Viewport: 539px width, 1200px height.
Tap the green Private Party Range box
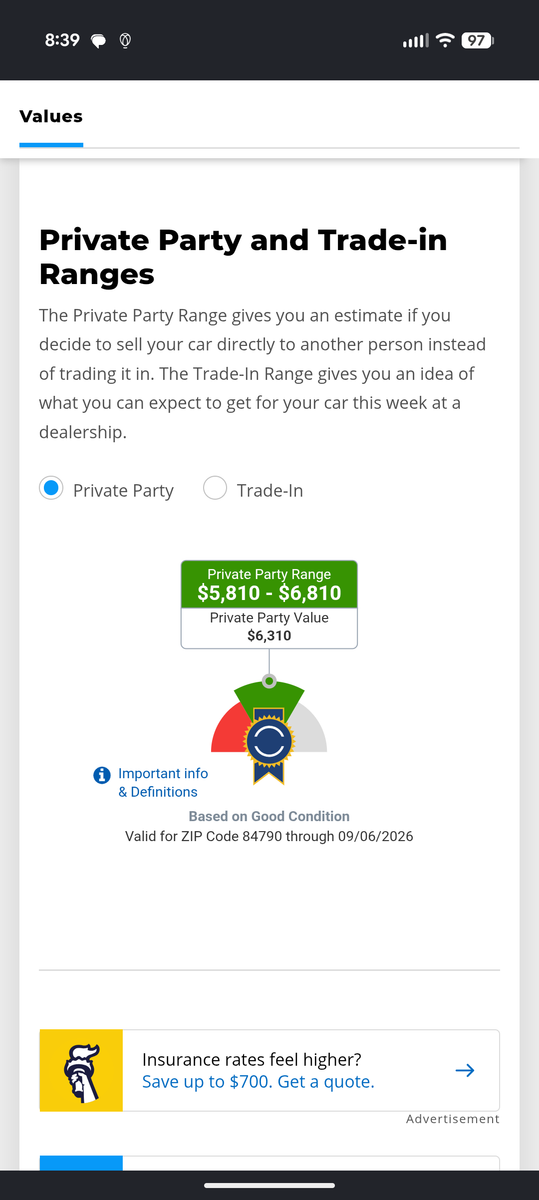[x=269, y=584]
